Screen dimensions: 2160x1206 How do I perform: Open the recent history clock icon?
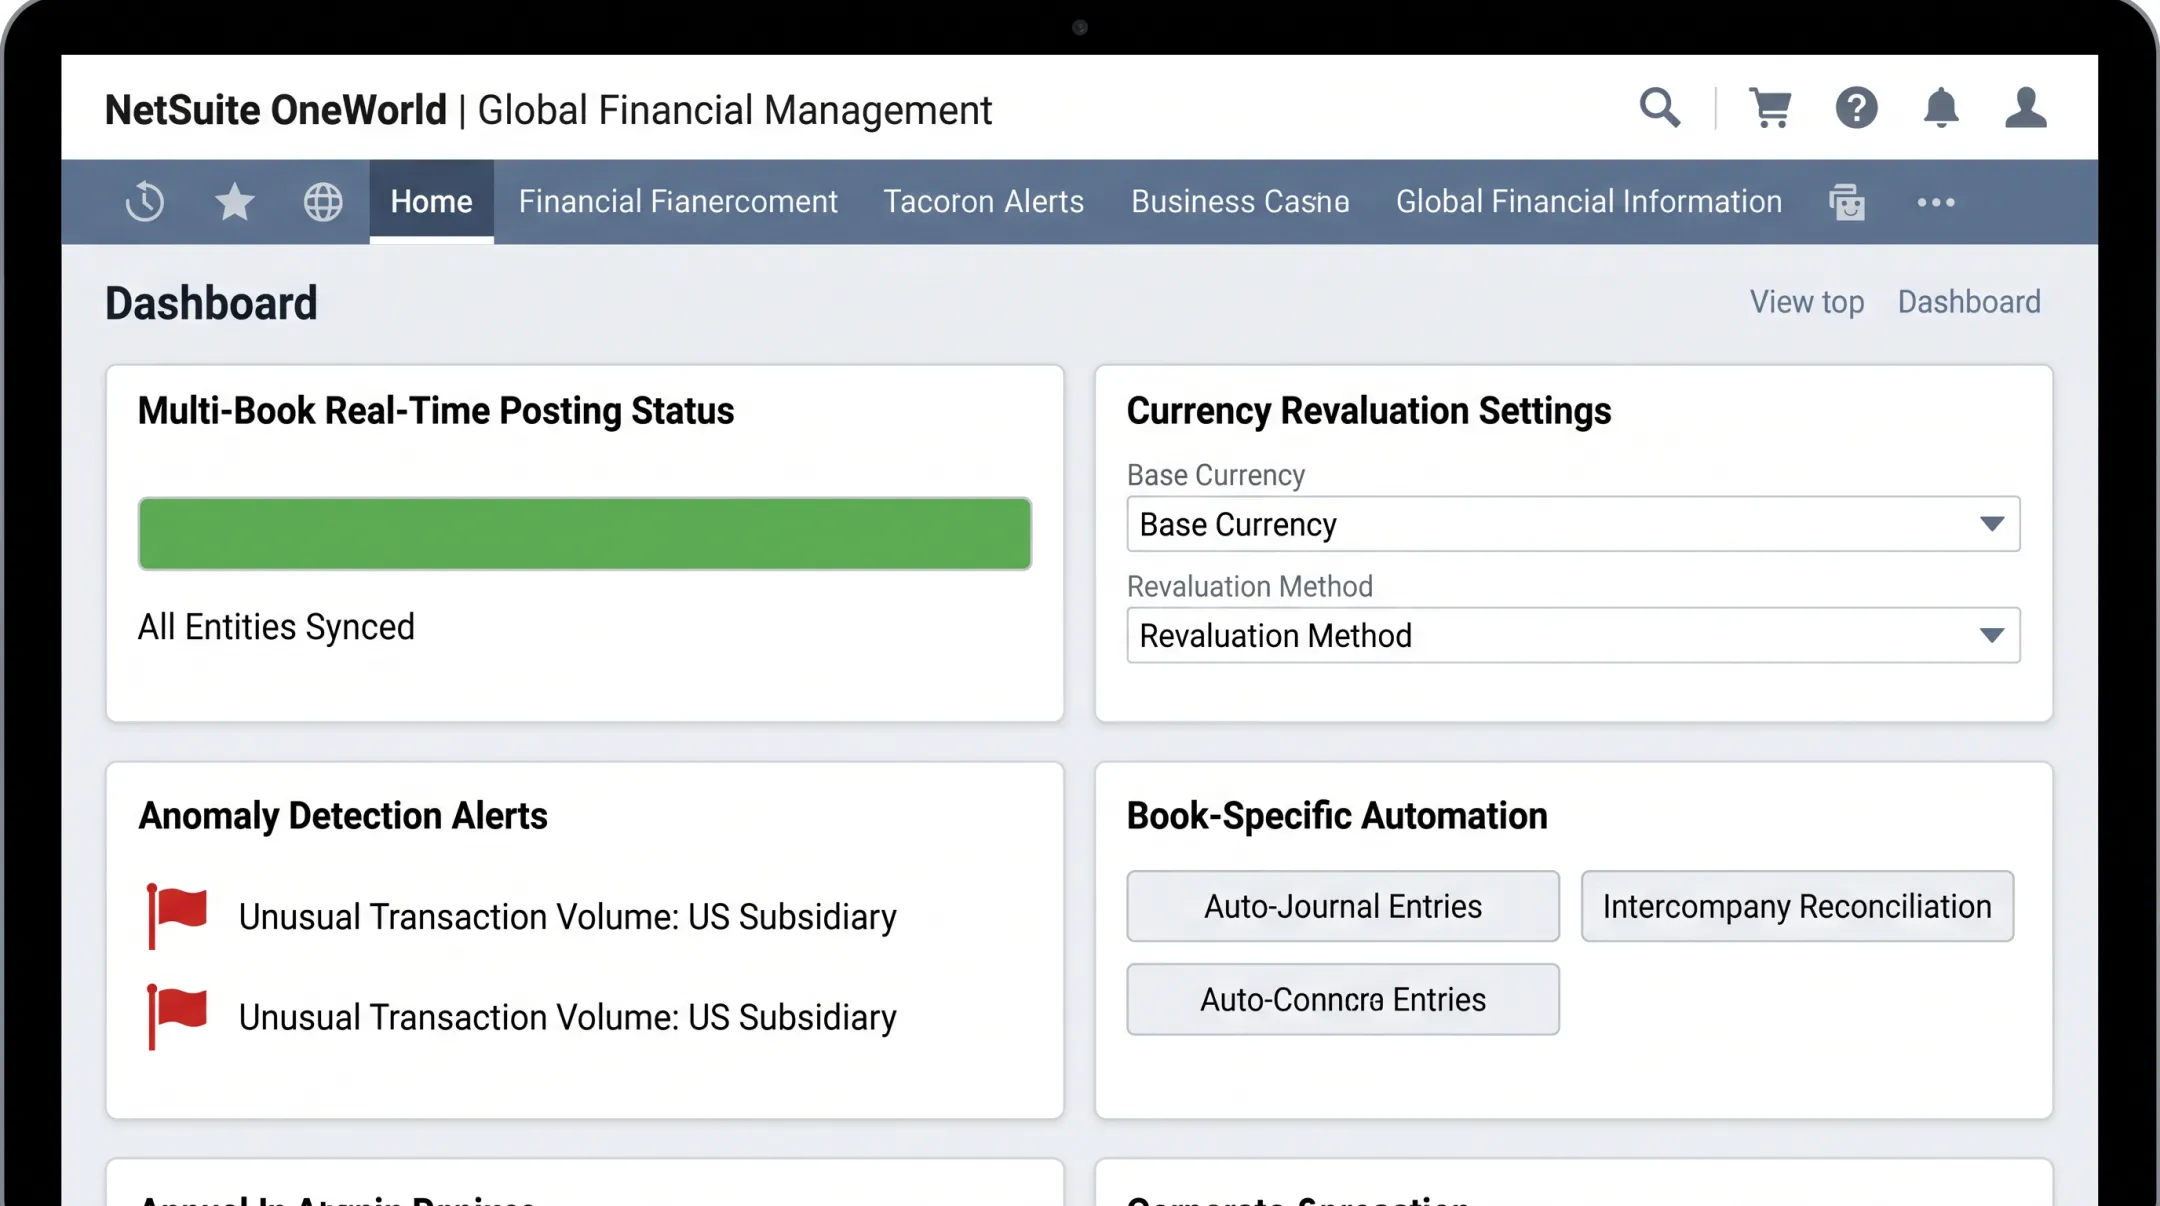point(145,202)
